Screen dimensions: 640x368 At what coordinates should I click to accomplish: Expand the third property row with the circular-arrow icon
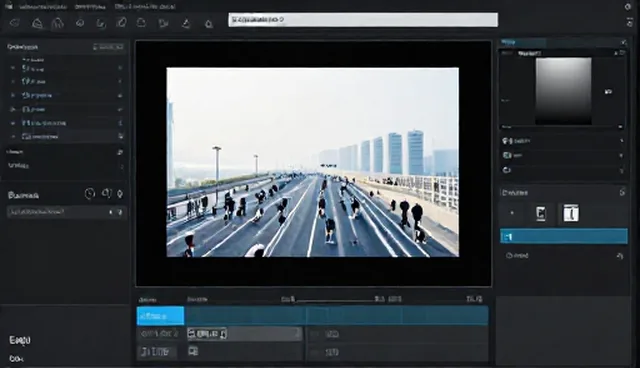563,170
